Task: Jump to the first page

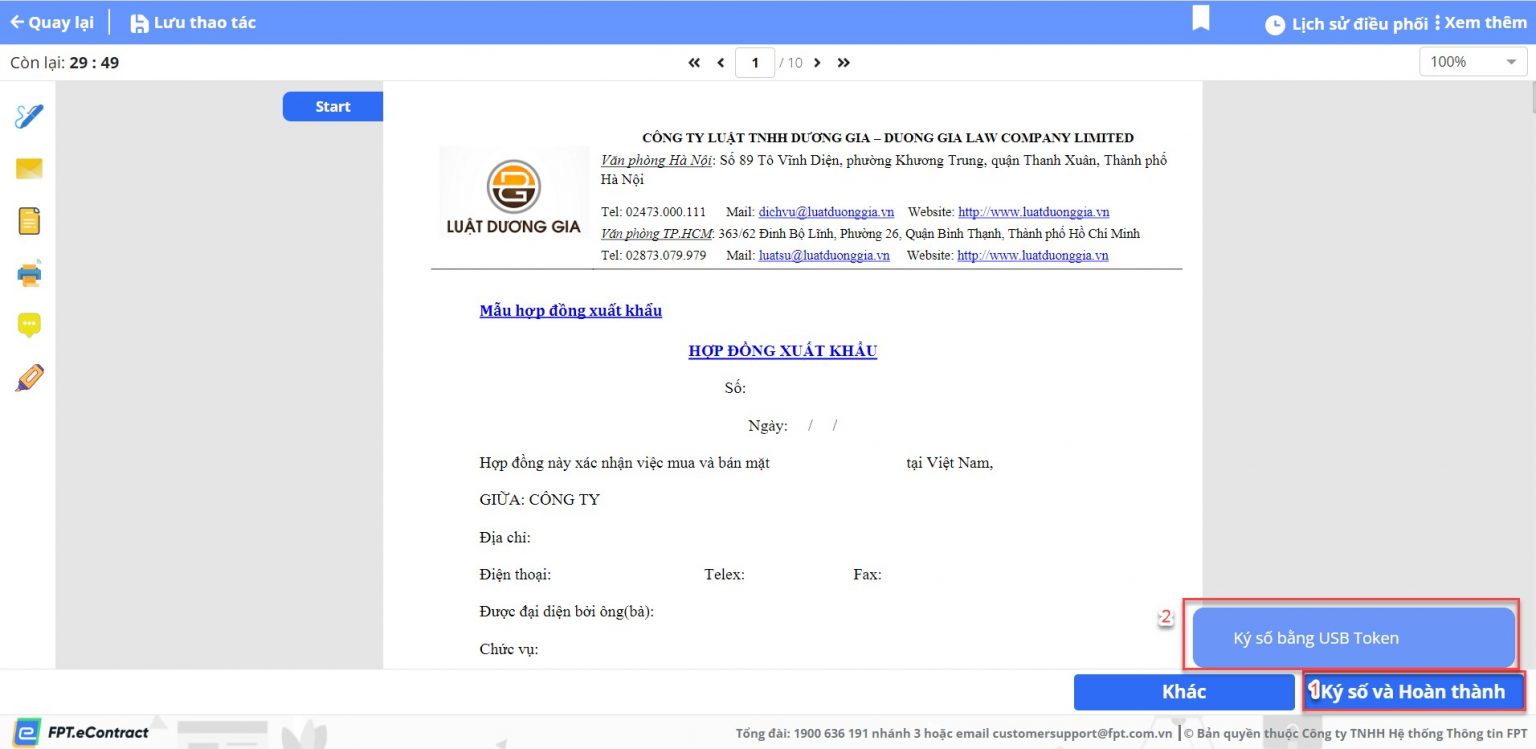Action: [x=694, y=63]
